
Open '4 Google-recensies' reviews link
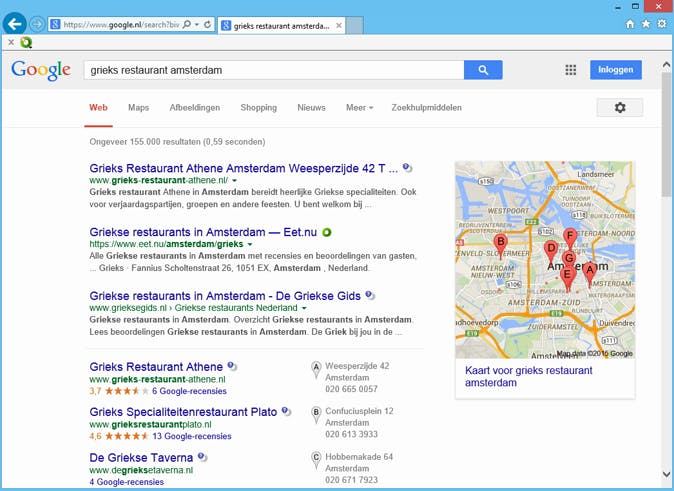(x=126, y=482)
